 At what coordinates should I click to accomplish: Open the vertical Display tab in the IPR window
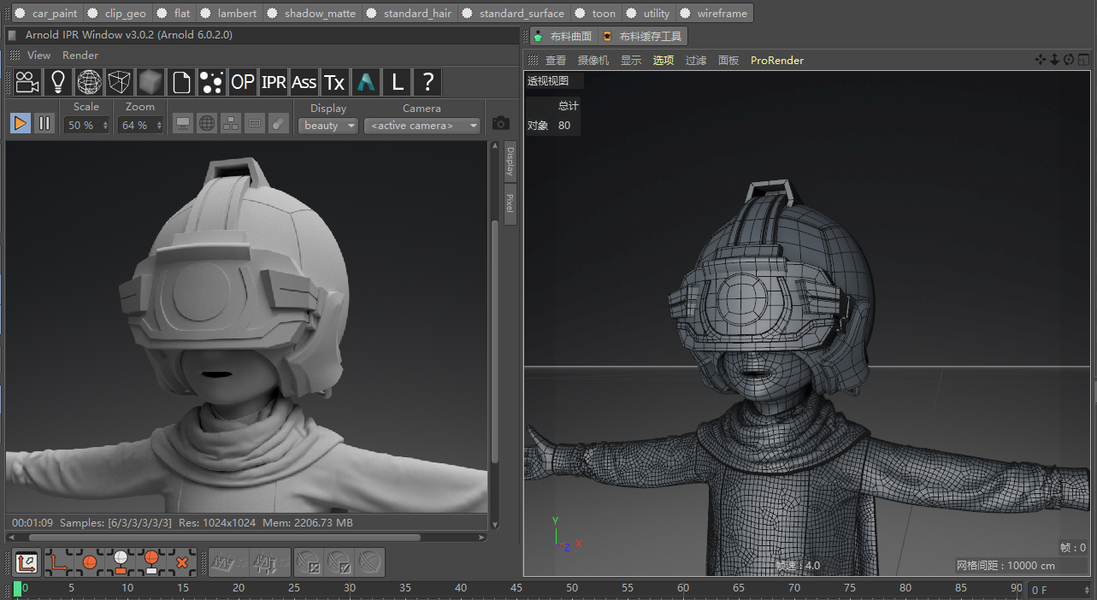point(510,162)
